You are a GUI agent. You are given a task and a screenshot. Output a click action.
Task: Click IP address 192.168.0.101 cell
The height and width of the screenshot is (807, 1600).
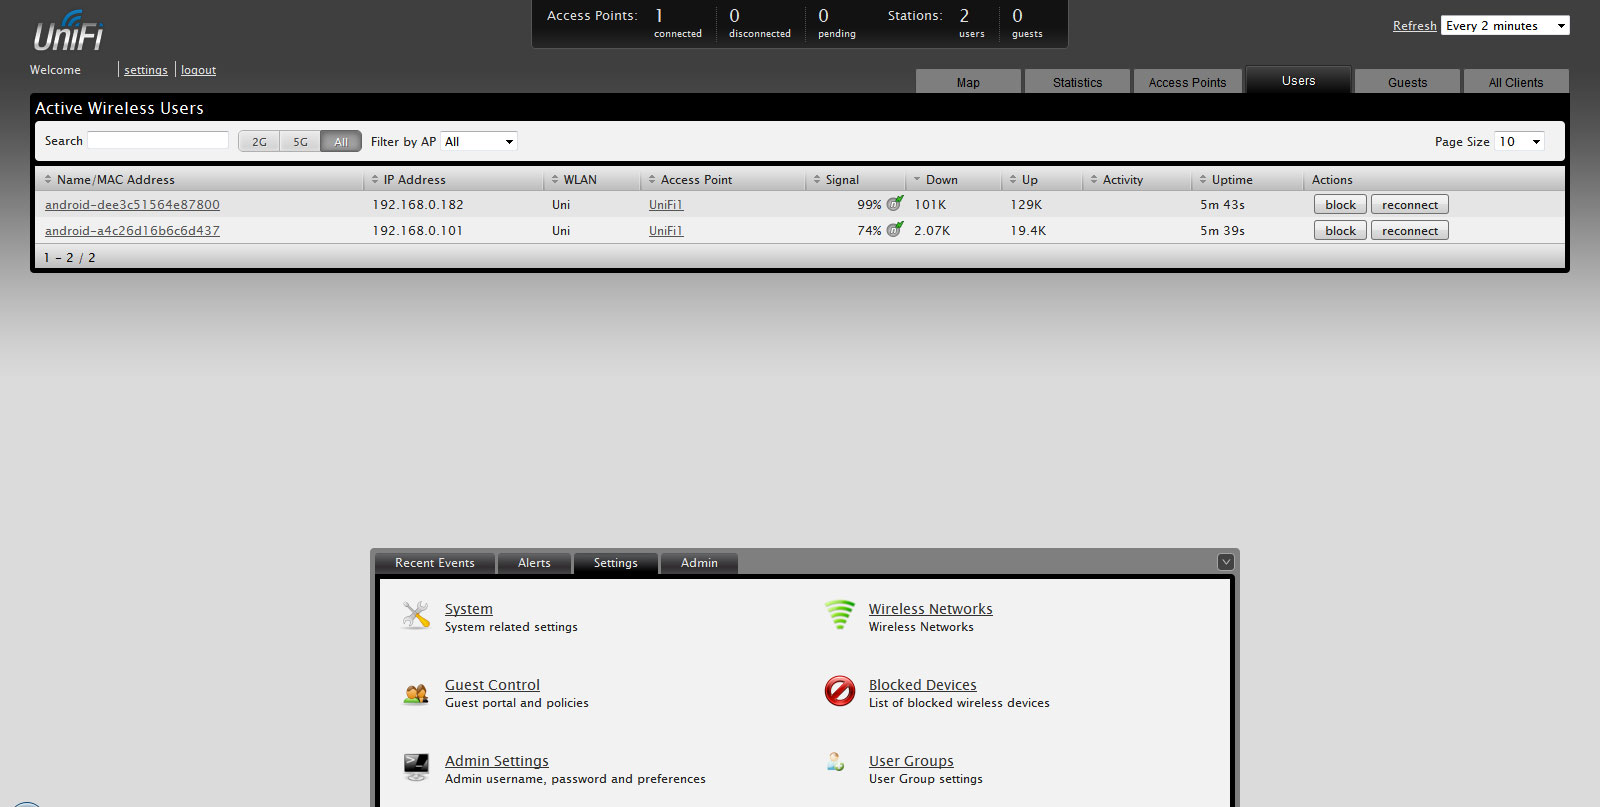tap(418, 230)
